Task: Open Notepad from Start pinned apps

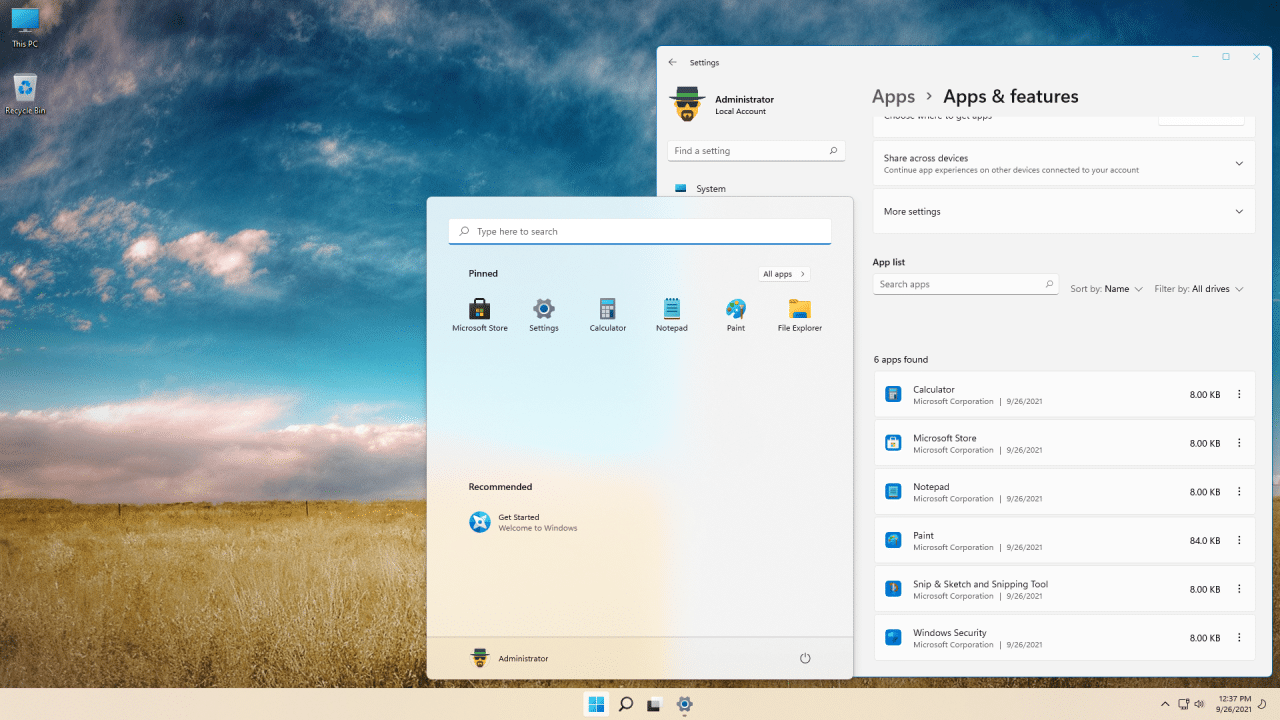Action: coord(672,315)
